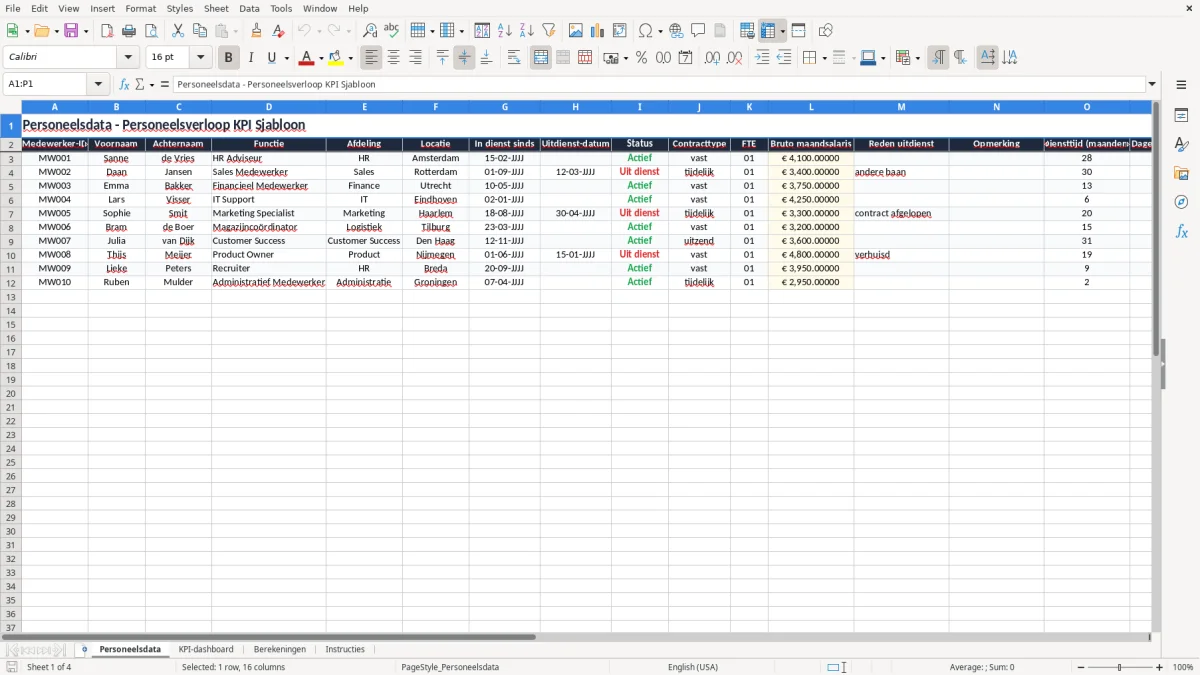Toggle Center Horizontally alignment
This screenshot has height=675, width=1200.
pyautogui.click(x=394, y=58)
